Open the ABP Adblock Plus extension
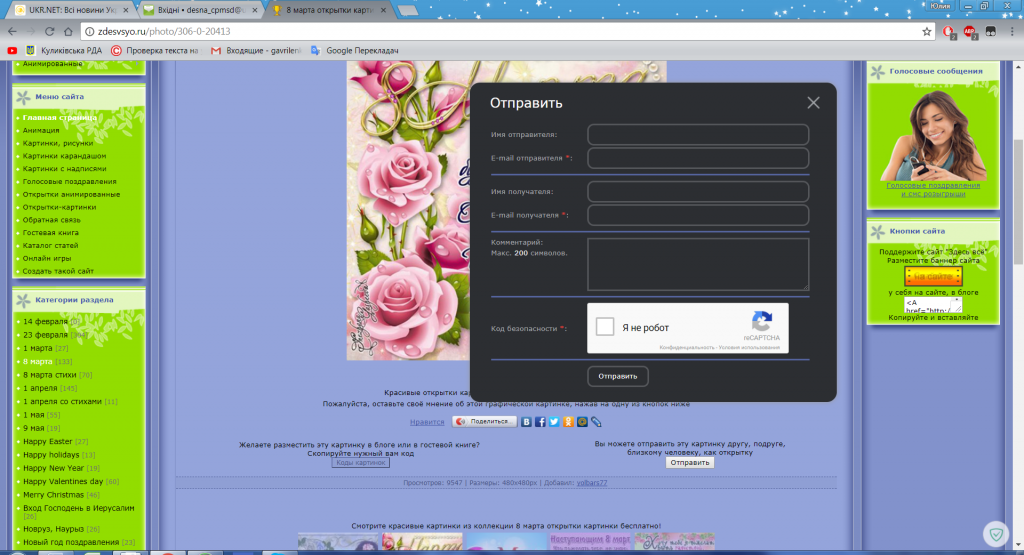 pos(969,31)
